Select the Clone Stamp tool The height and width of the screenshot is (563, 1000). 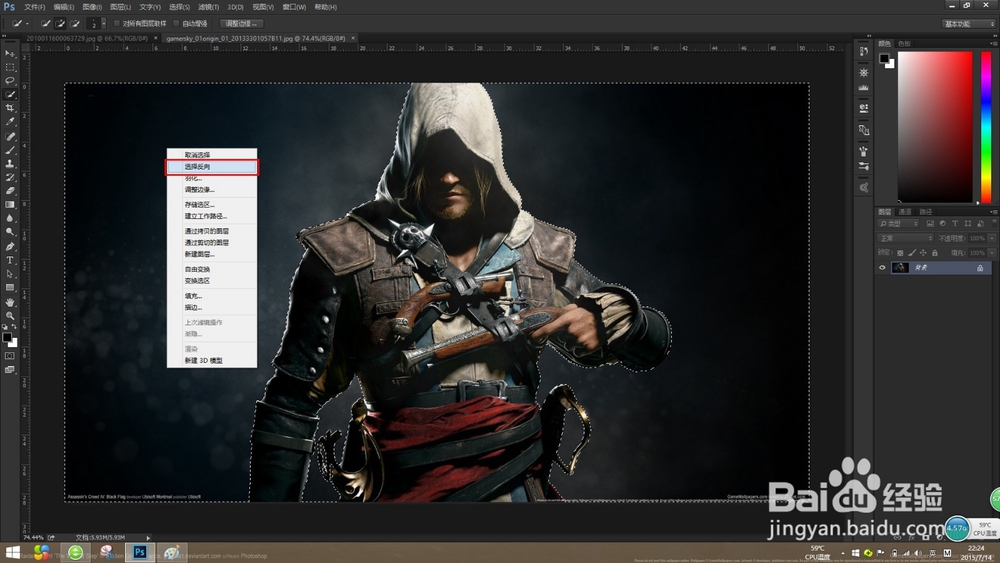click(10, 164)
